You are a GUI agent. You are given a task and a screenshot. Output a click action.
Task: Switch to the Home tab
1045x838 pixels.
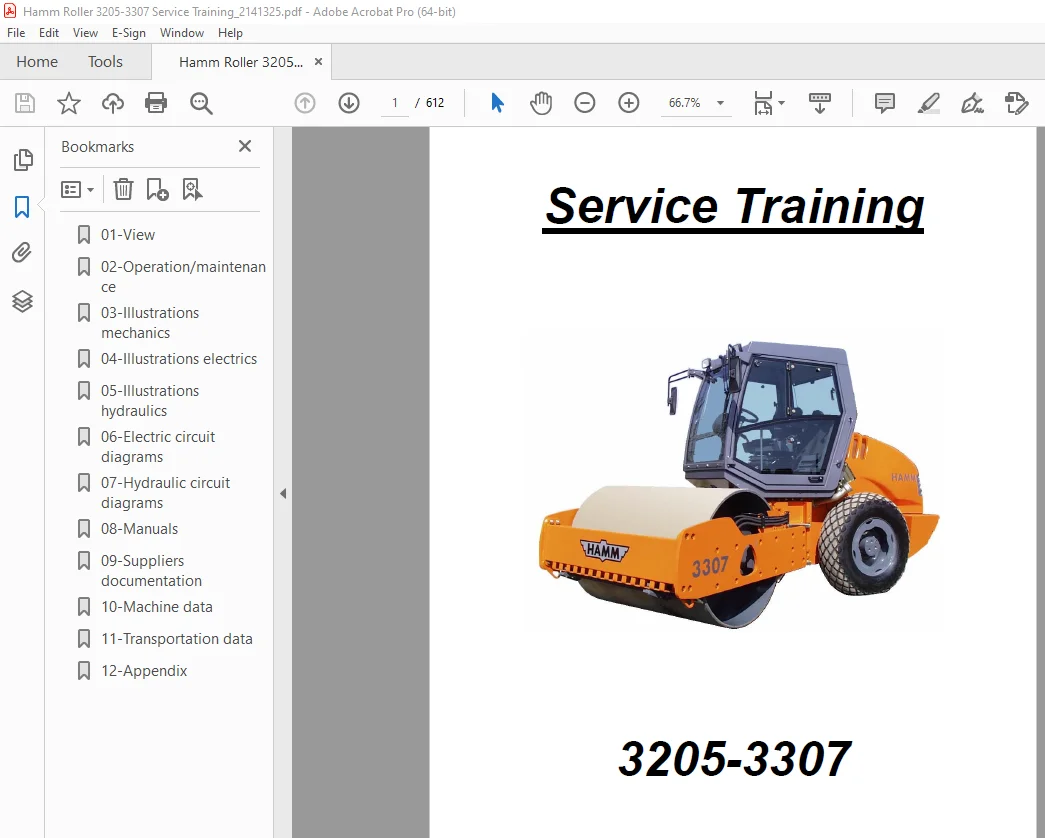click(37, 62)
